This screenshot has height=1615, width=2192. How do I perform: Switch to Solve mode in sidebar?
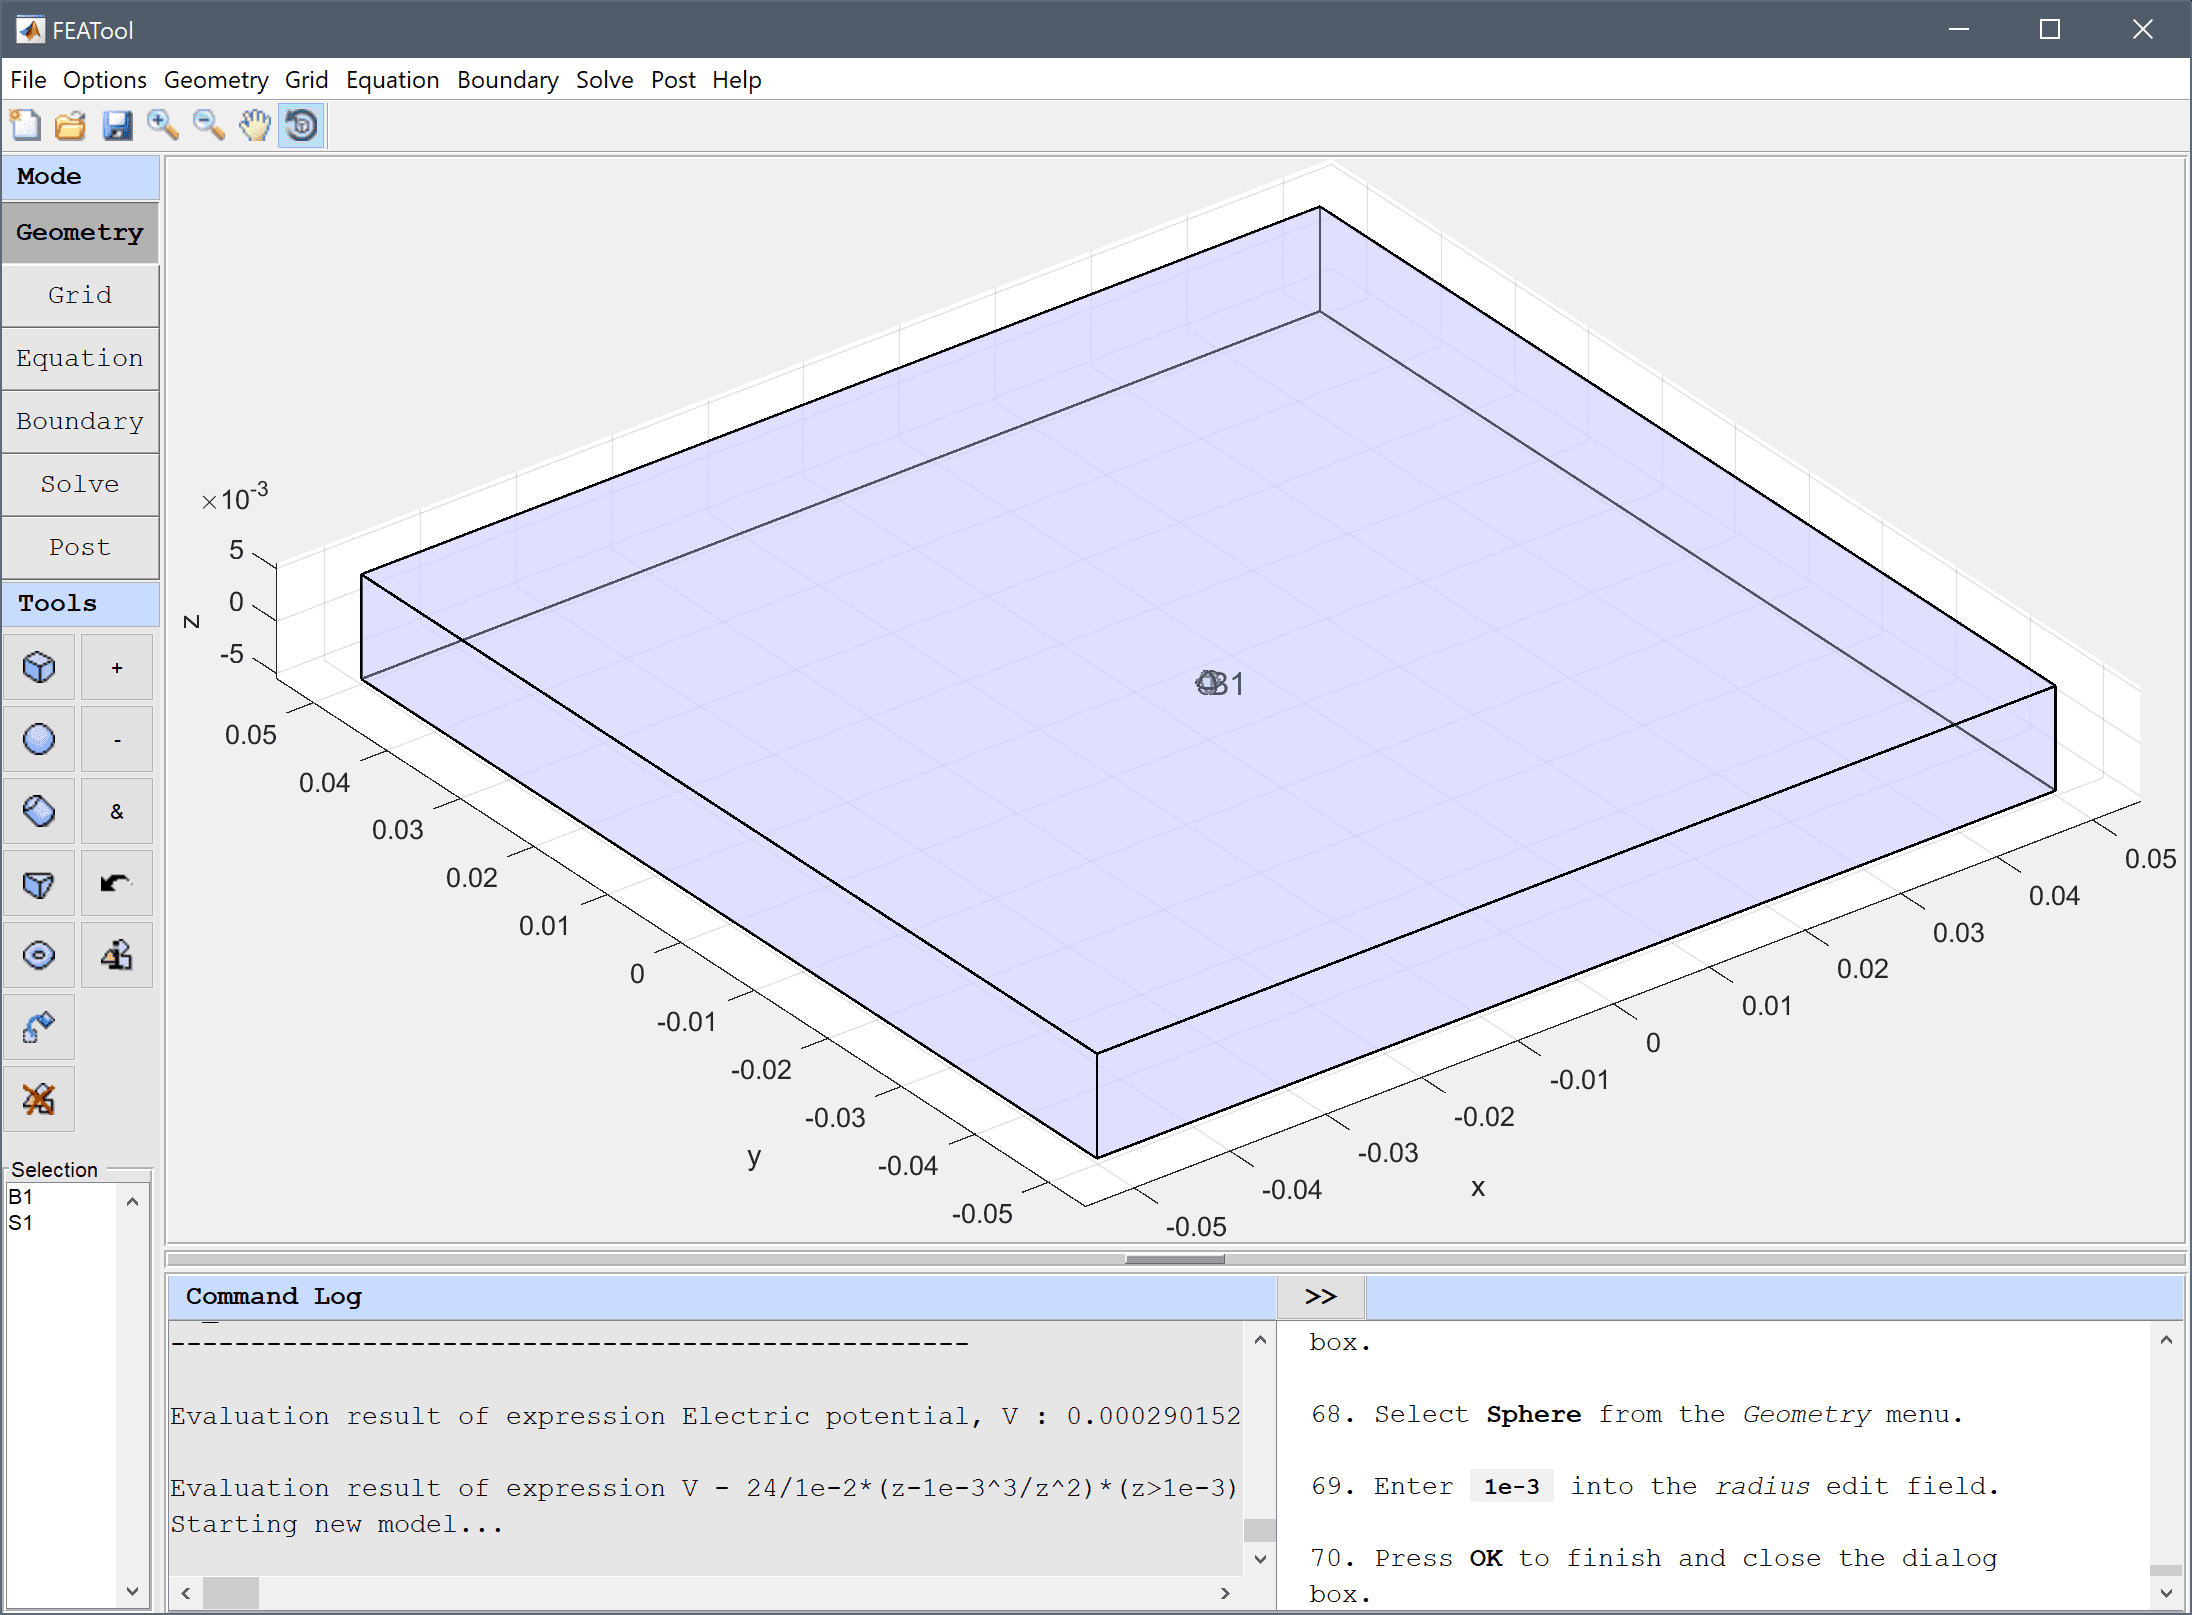click(80, 484)
